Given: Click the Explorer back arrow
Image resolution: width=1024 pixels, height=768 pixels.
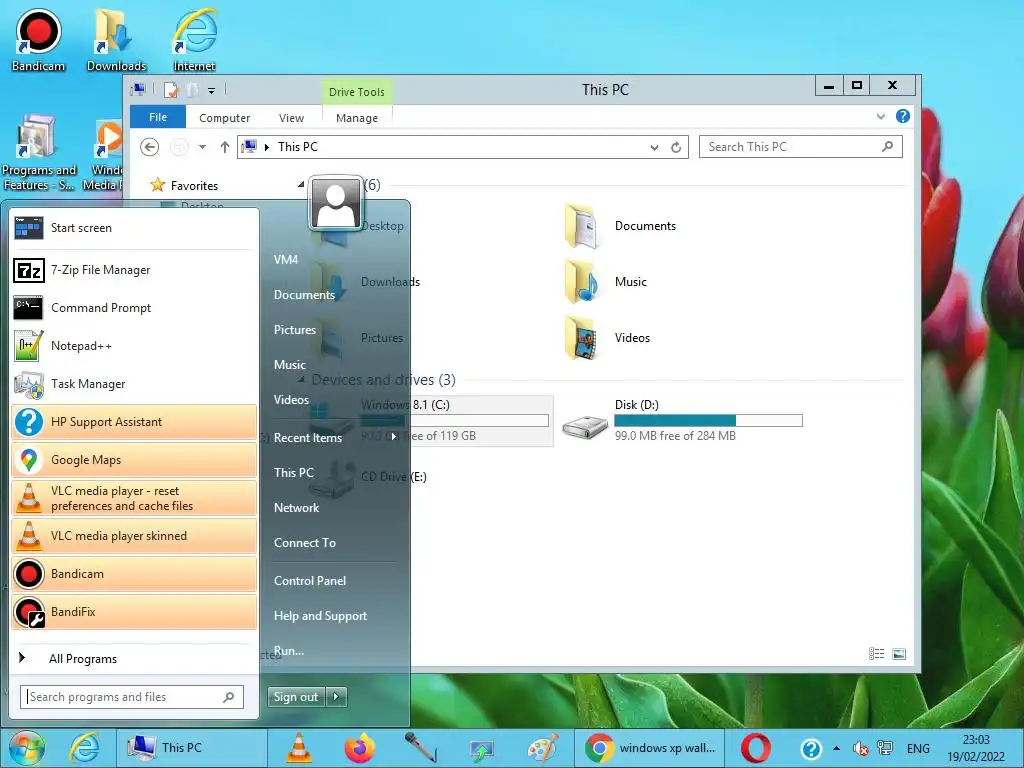Looking at the screenshot, I should (150, 147).
